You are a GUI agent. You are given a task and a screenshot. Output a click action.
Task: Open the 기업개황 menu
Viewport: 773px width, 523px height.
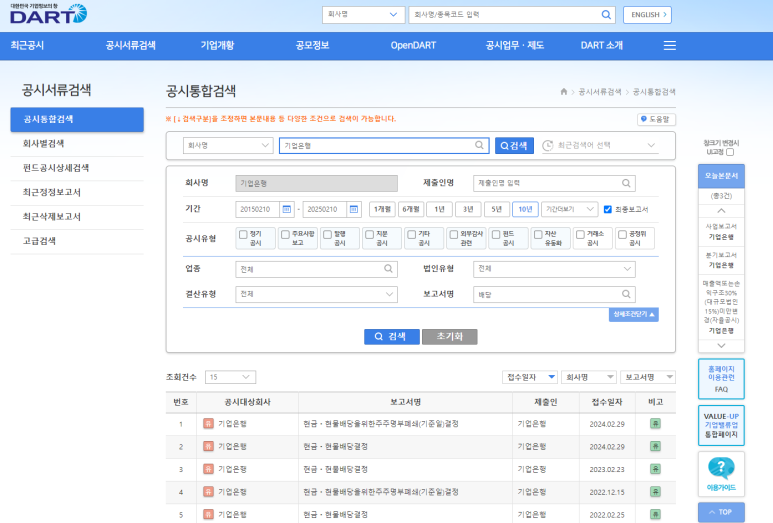(x=217, y=46)
